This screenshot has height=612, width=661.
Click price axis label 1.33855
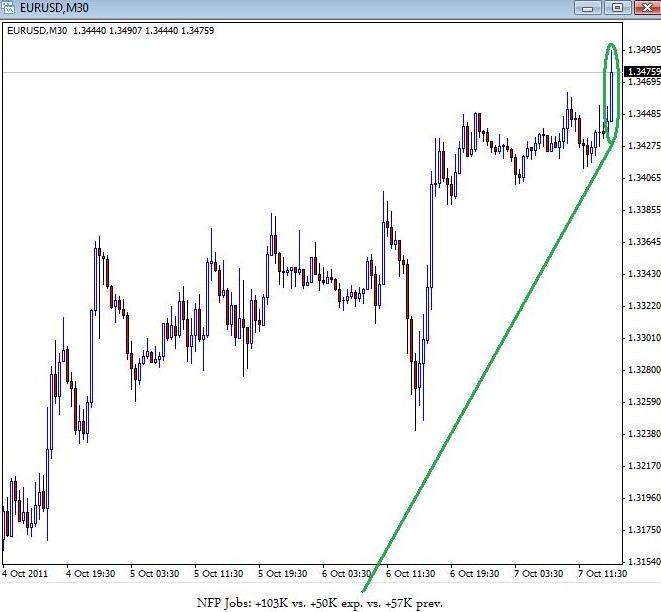pos(644,210)
